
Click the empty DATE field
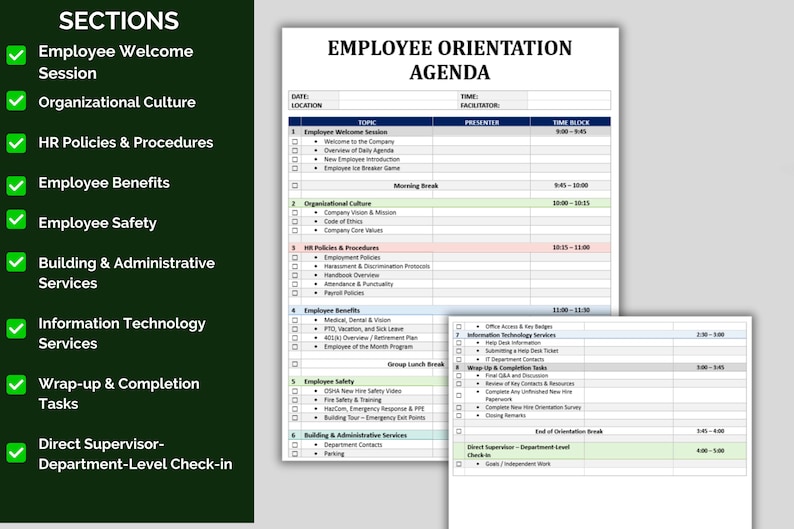398,96
